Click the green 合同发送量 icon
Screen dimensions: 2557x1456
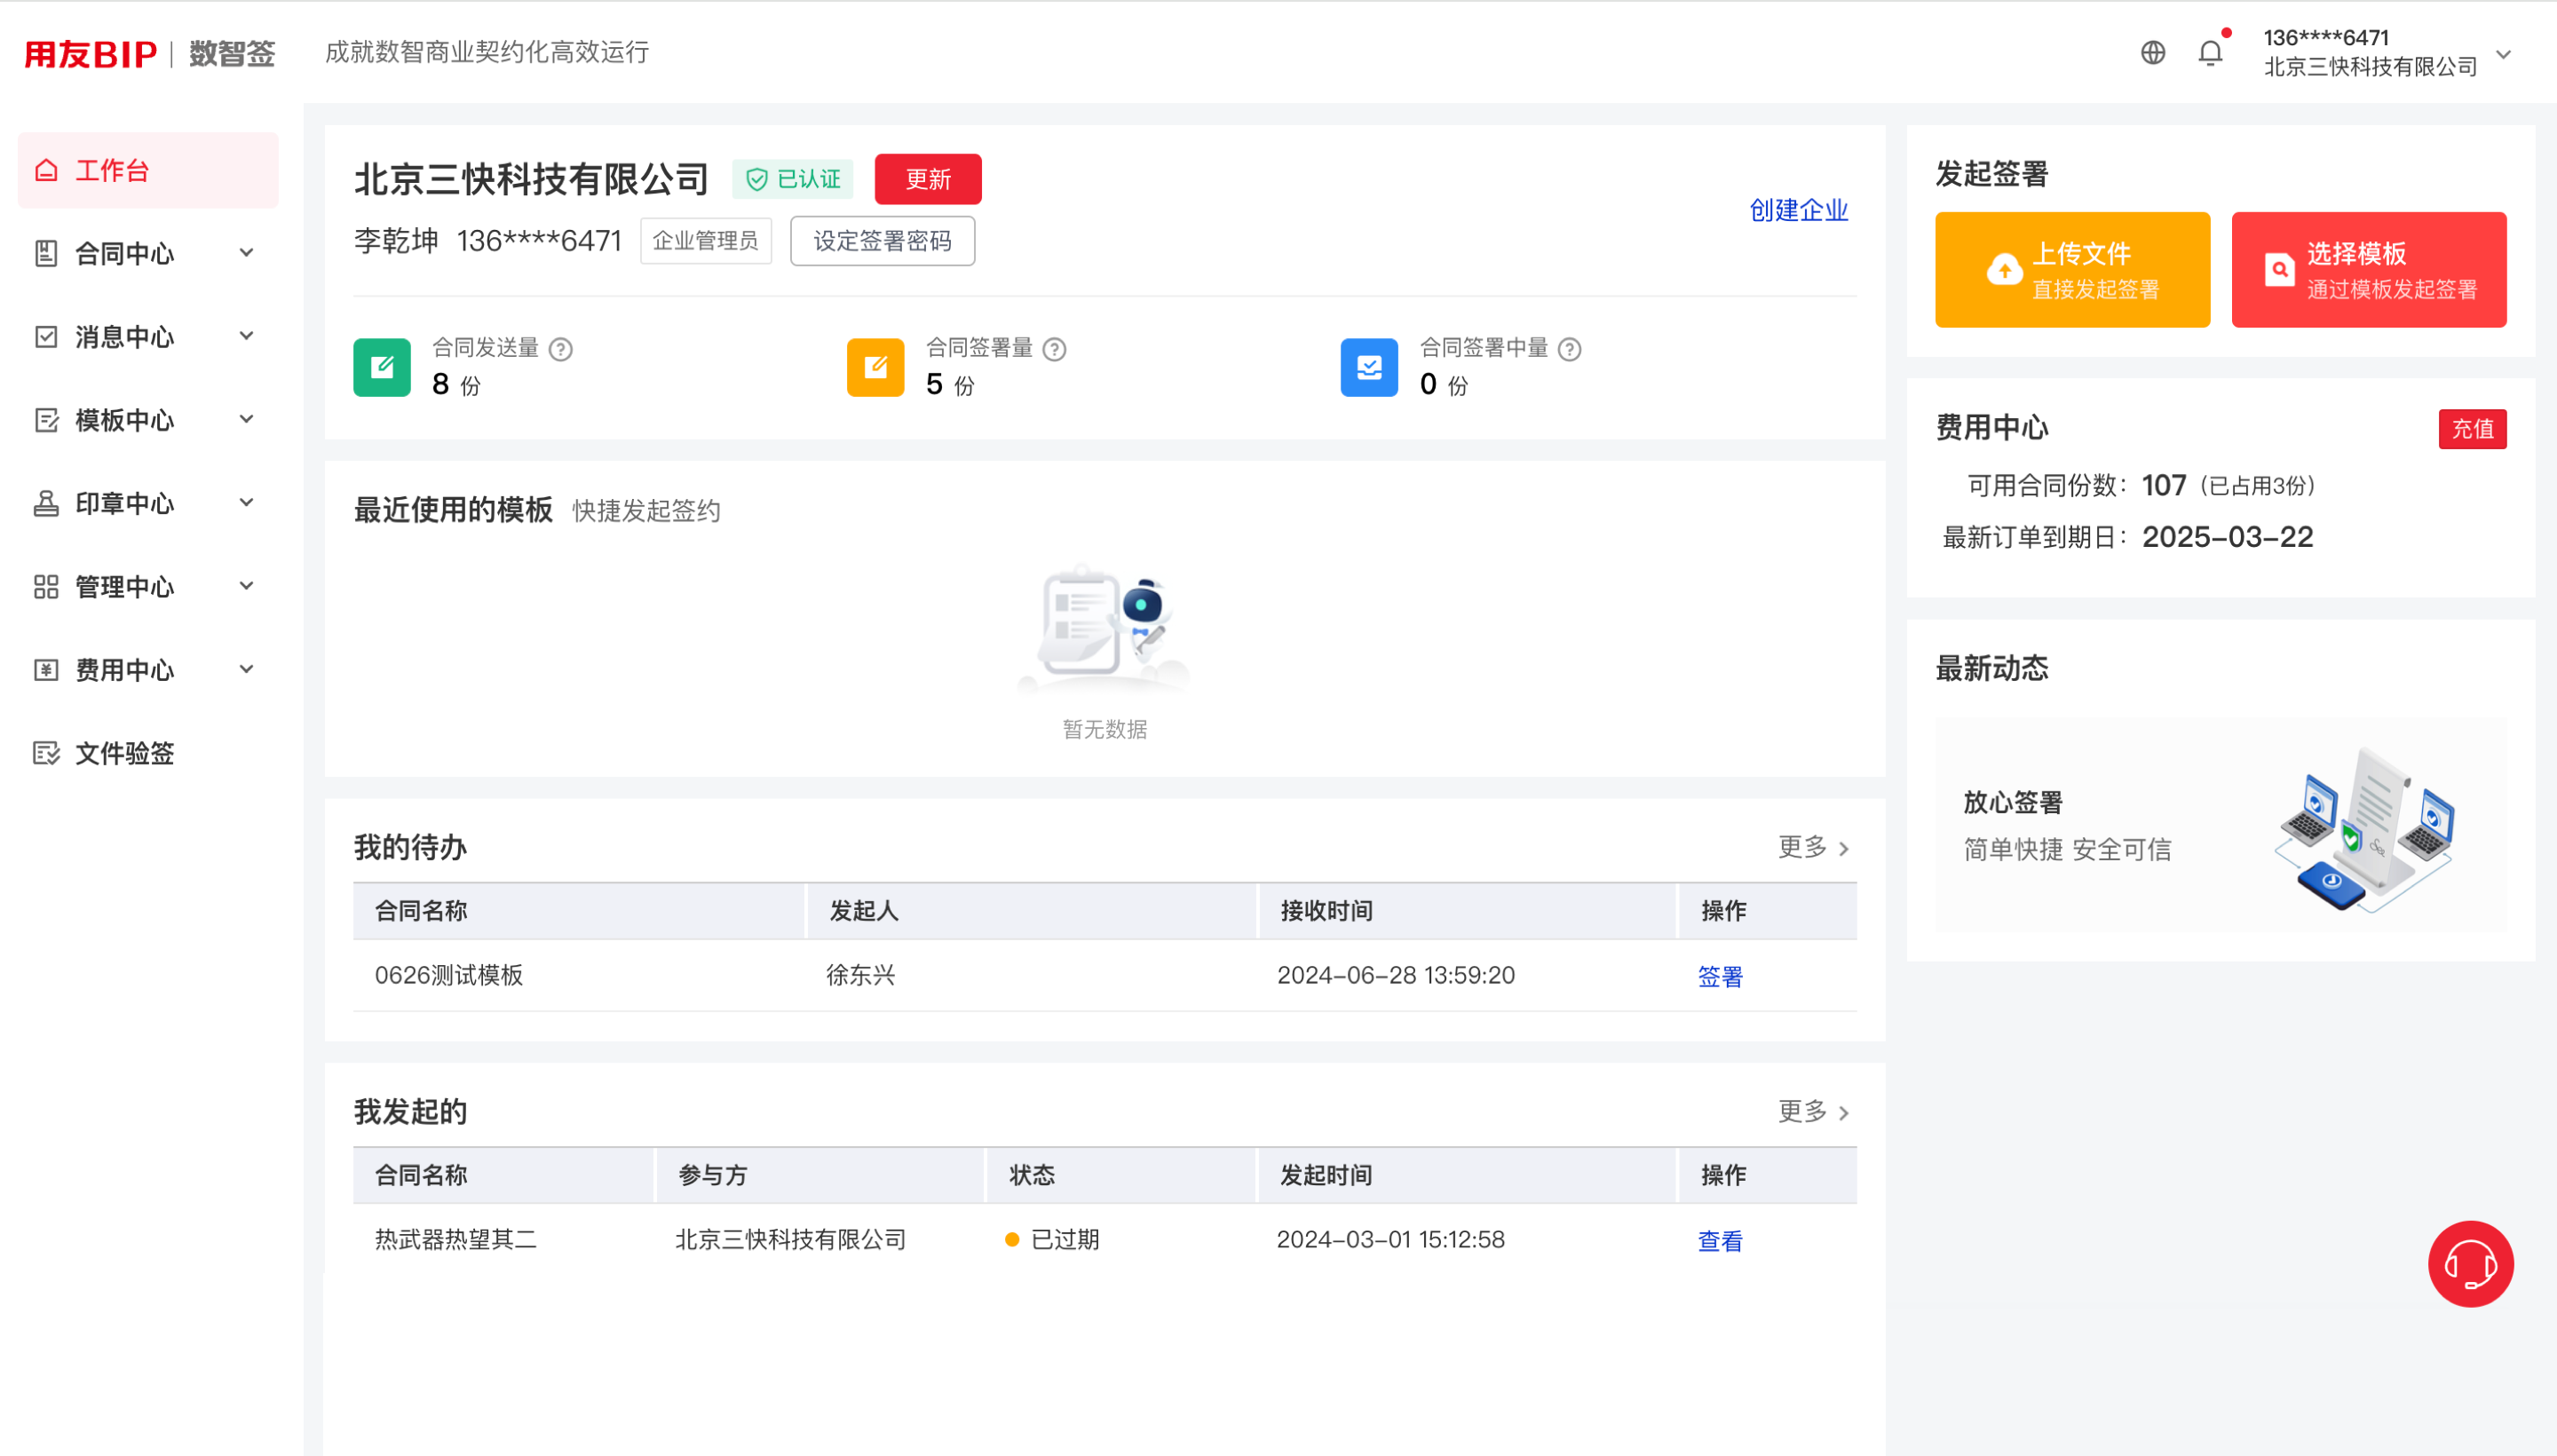[x=382, y=367]
